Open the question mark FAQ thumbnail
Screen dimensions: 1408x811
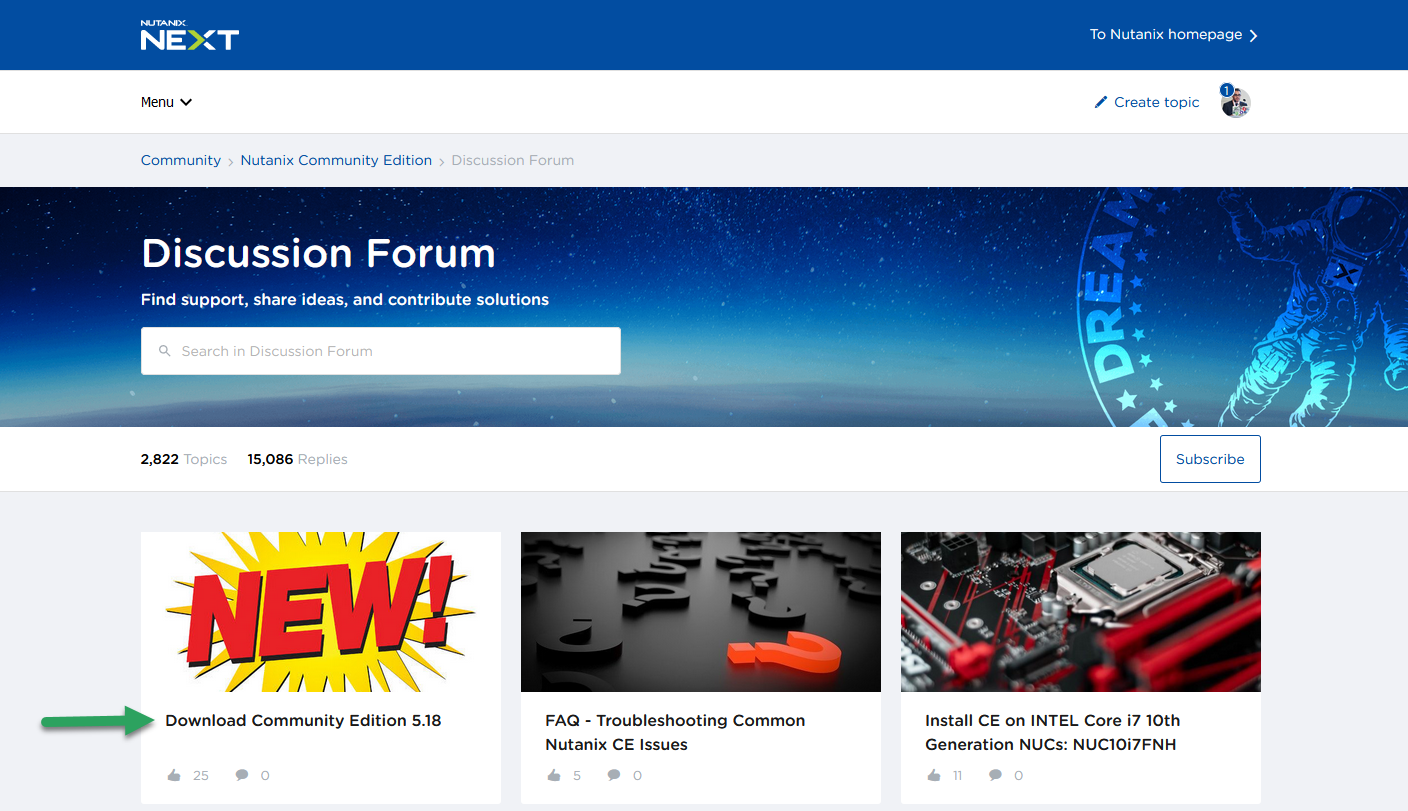(x=701, y=612)
